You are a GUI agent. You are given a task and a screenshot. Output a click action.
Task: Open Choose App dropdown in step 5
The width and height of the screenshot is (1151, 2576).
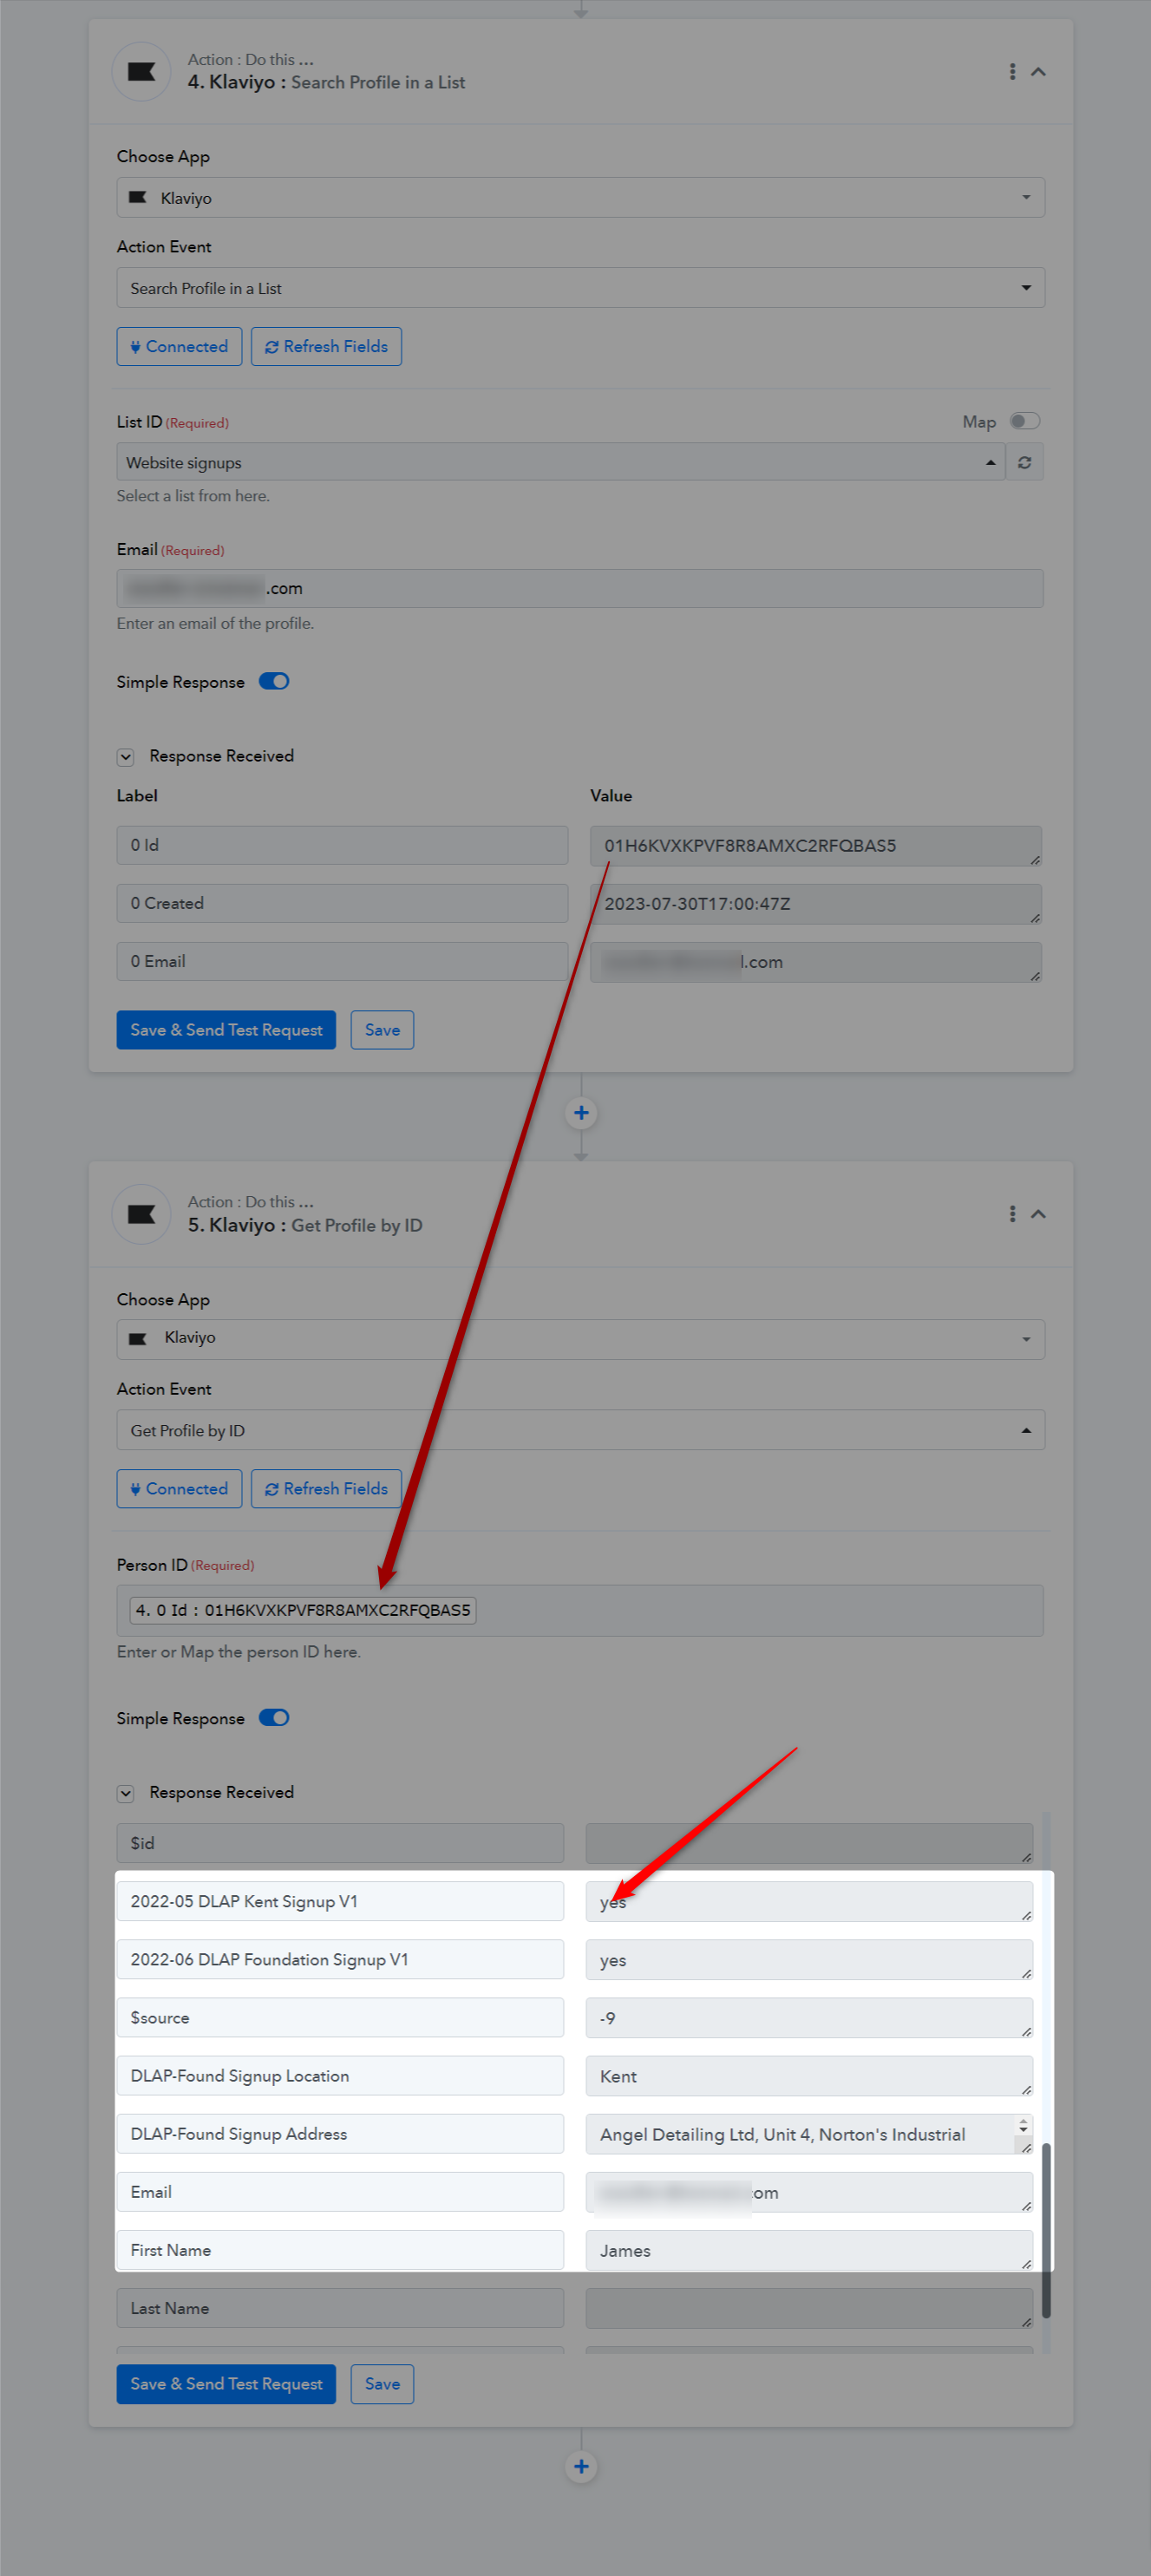(580, 1340)
